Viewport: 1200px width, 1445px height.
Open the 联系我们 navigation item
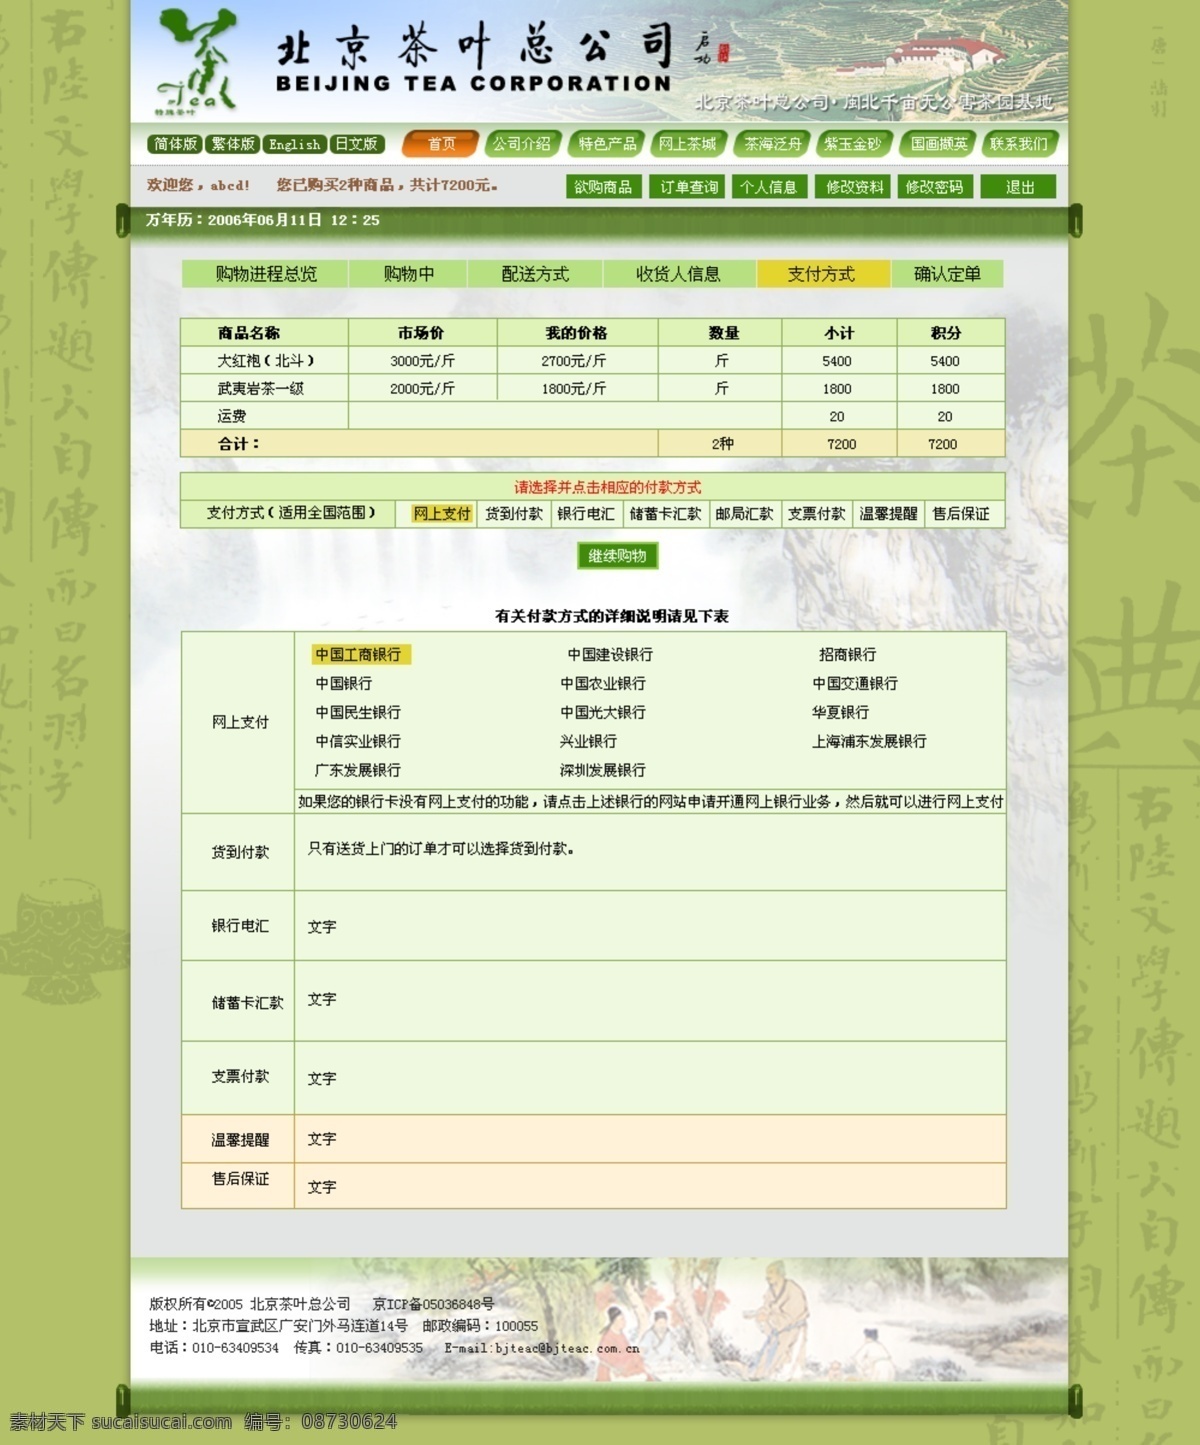[x=1018, y=144]
